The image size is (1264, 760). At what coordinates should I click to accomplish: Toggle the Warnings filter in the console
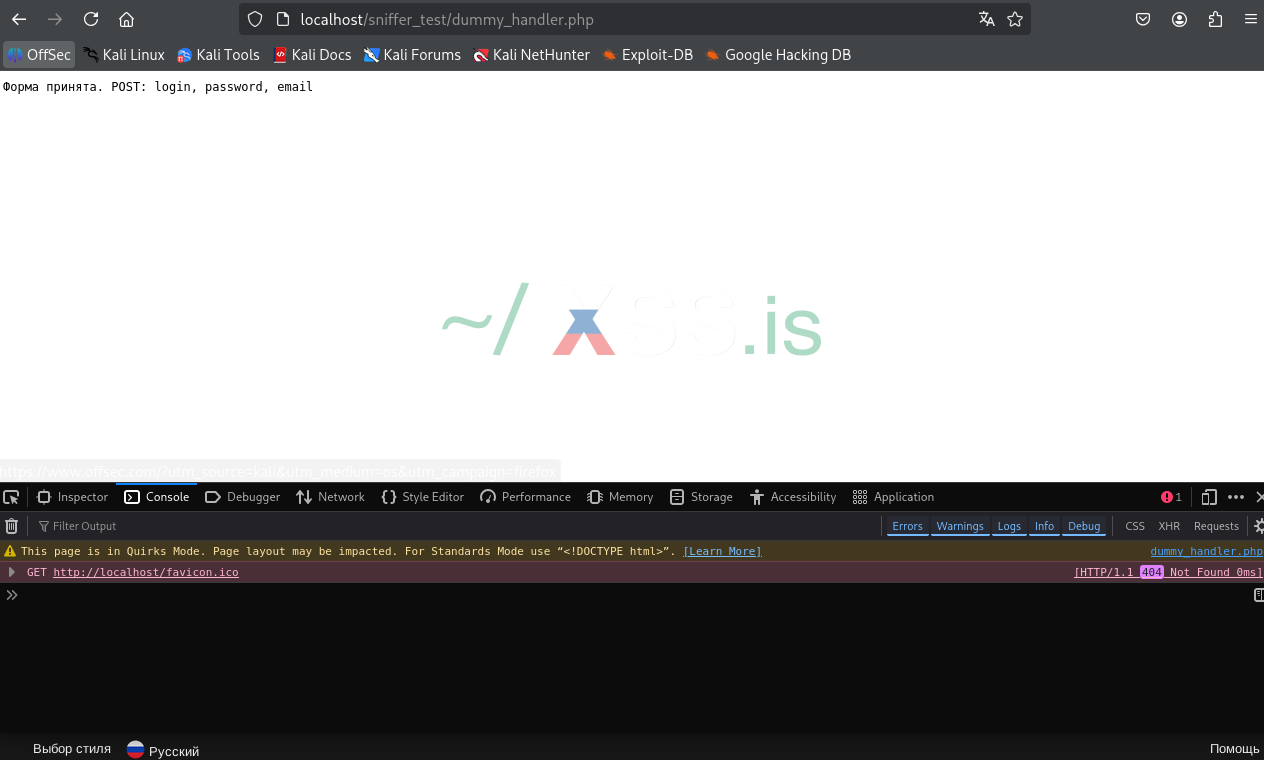pos(959,526)
